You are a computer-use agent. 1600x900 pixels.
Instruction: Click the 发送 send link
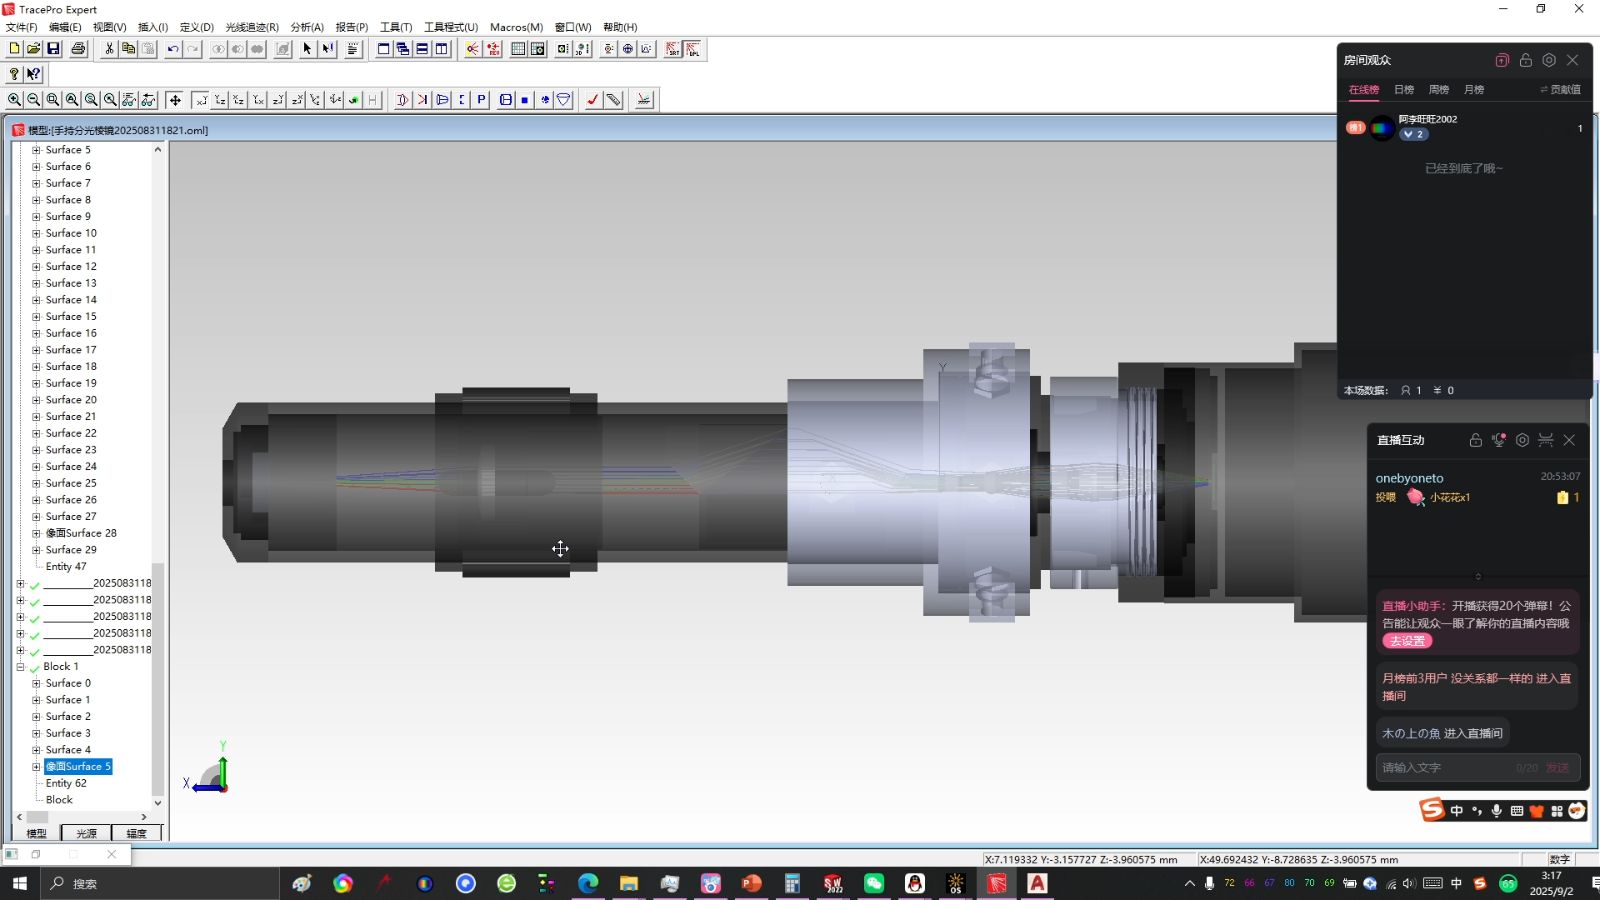point(1556,767)
